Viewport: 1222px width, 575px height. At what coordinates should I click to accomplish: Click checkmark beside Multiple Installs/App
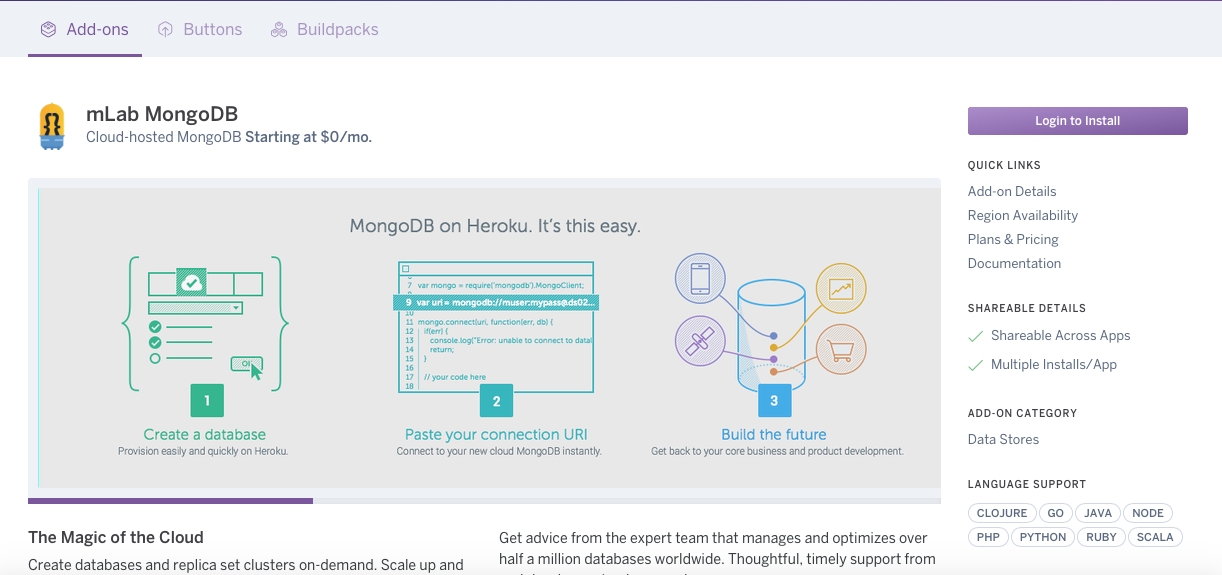pos(975,366)
